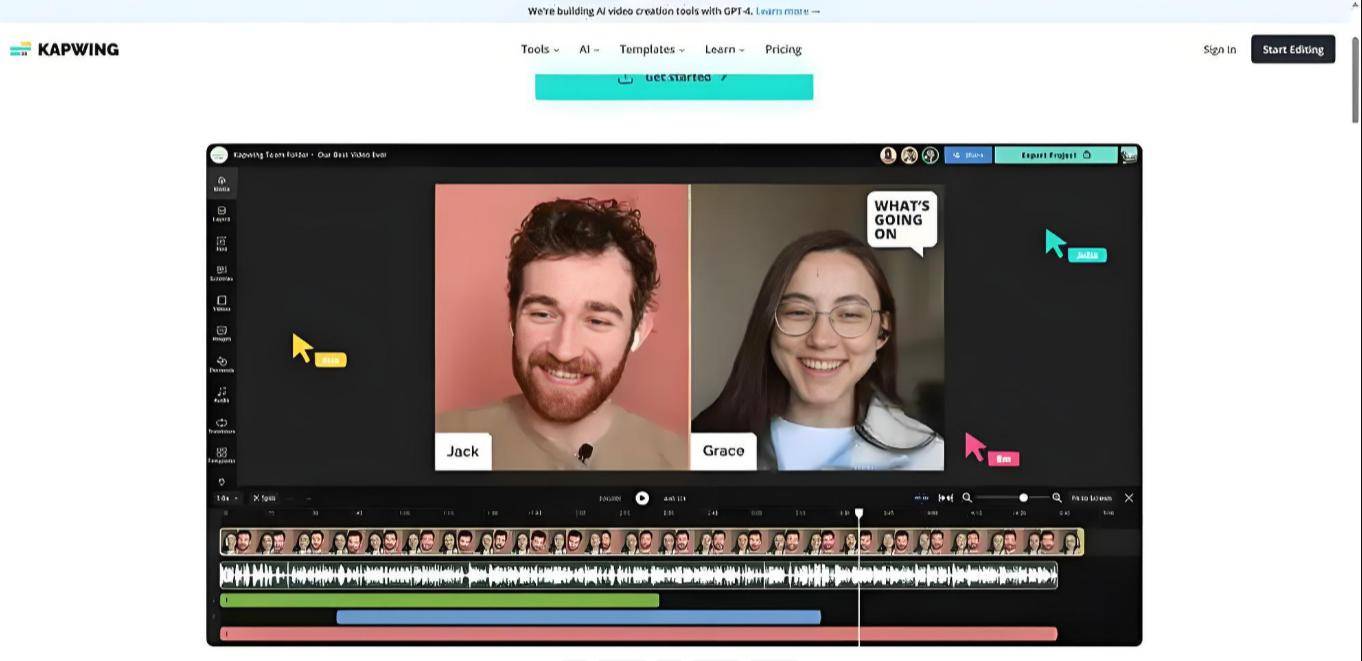Click the timeline zoom slider handle
The width and height of the screenshot is (1362, 661).
[1023, 498]
